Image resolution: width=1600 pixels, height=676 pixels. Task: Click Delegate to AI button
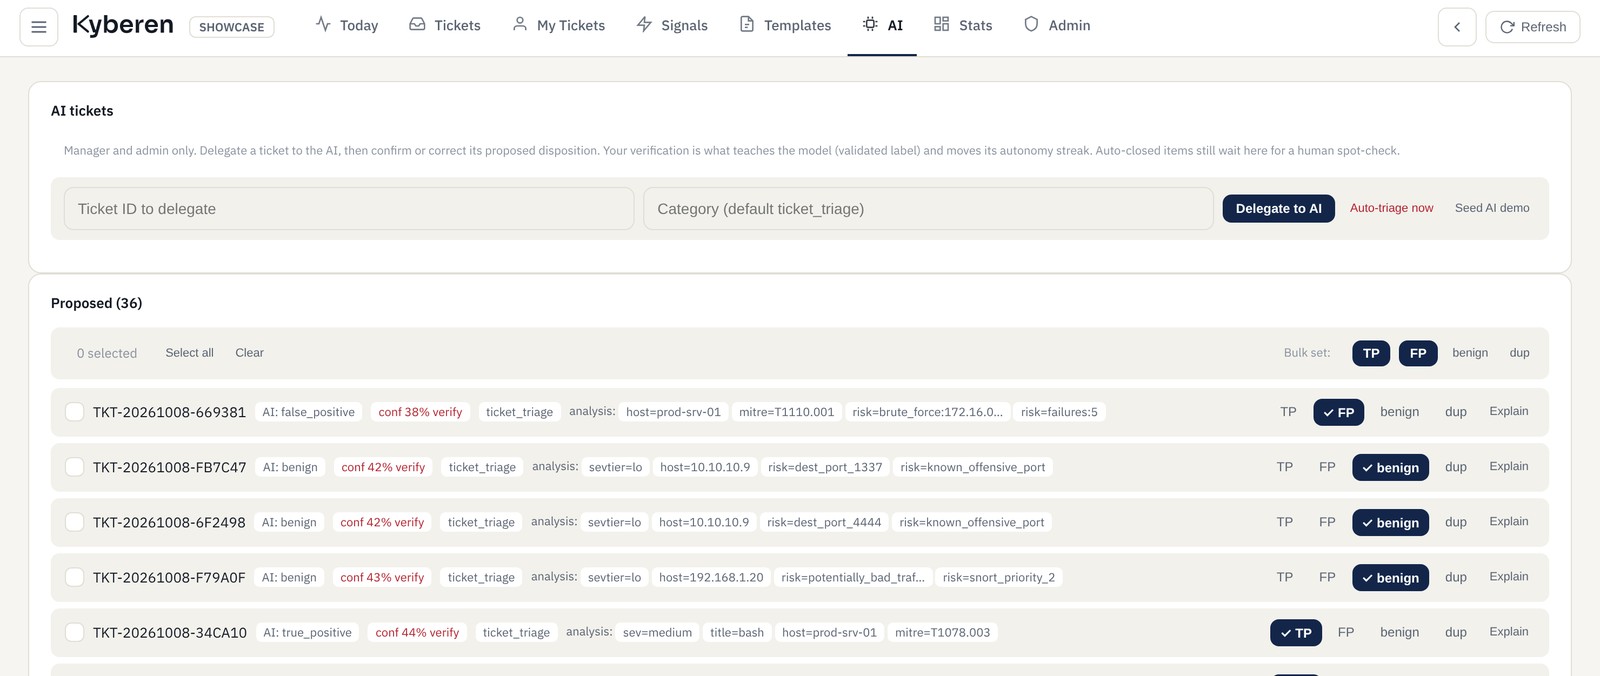coord(1279,208)
